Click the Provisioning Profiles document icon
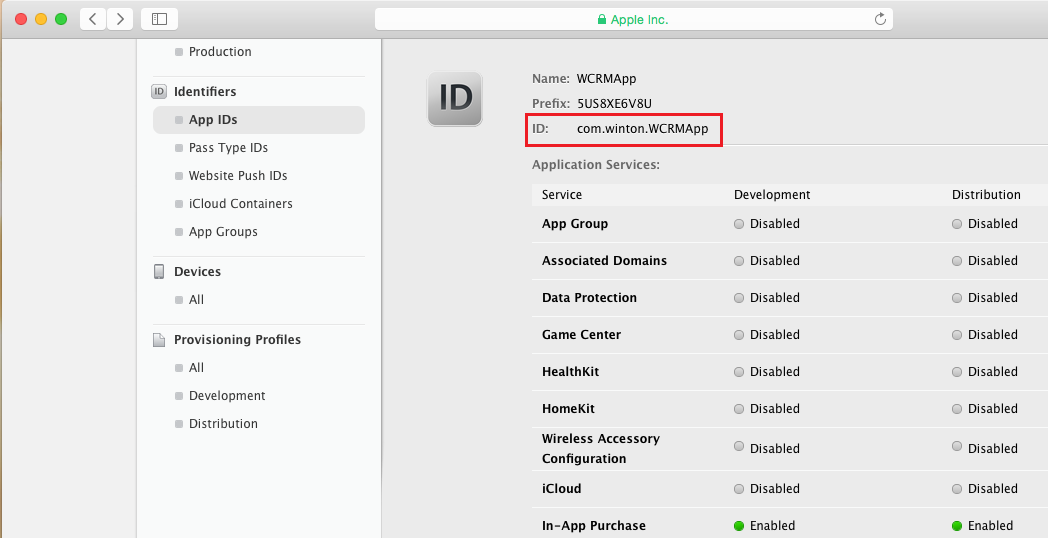1048x538 pixels. [x=159, y=340]
